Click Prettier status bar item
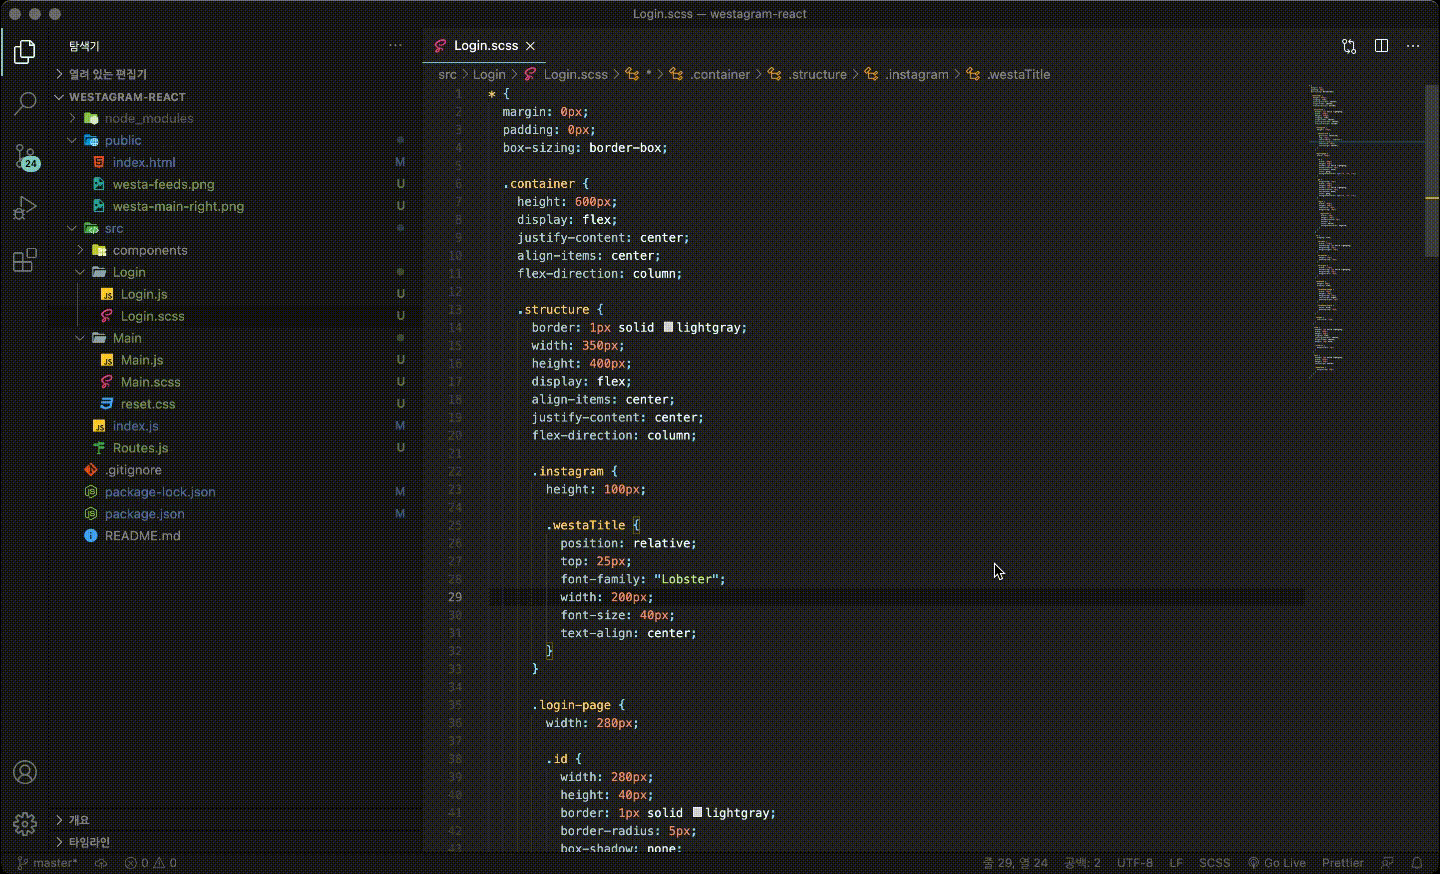This screenshot has height=874, width=1440. (1342, 863)
